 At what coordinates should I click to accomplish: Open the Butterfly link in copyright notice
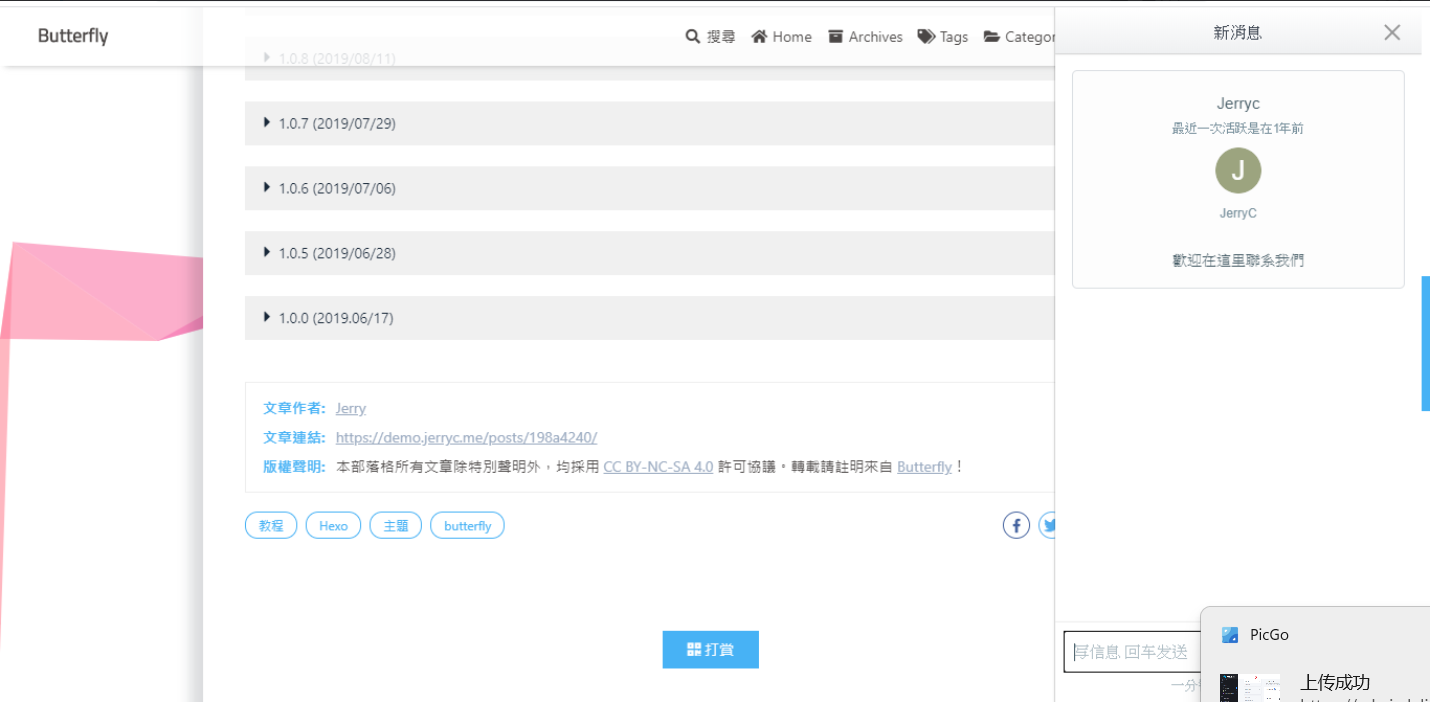[924, 467]
